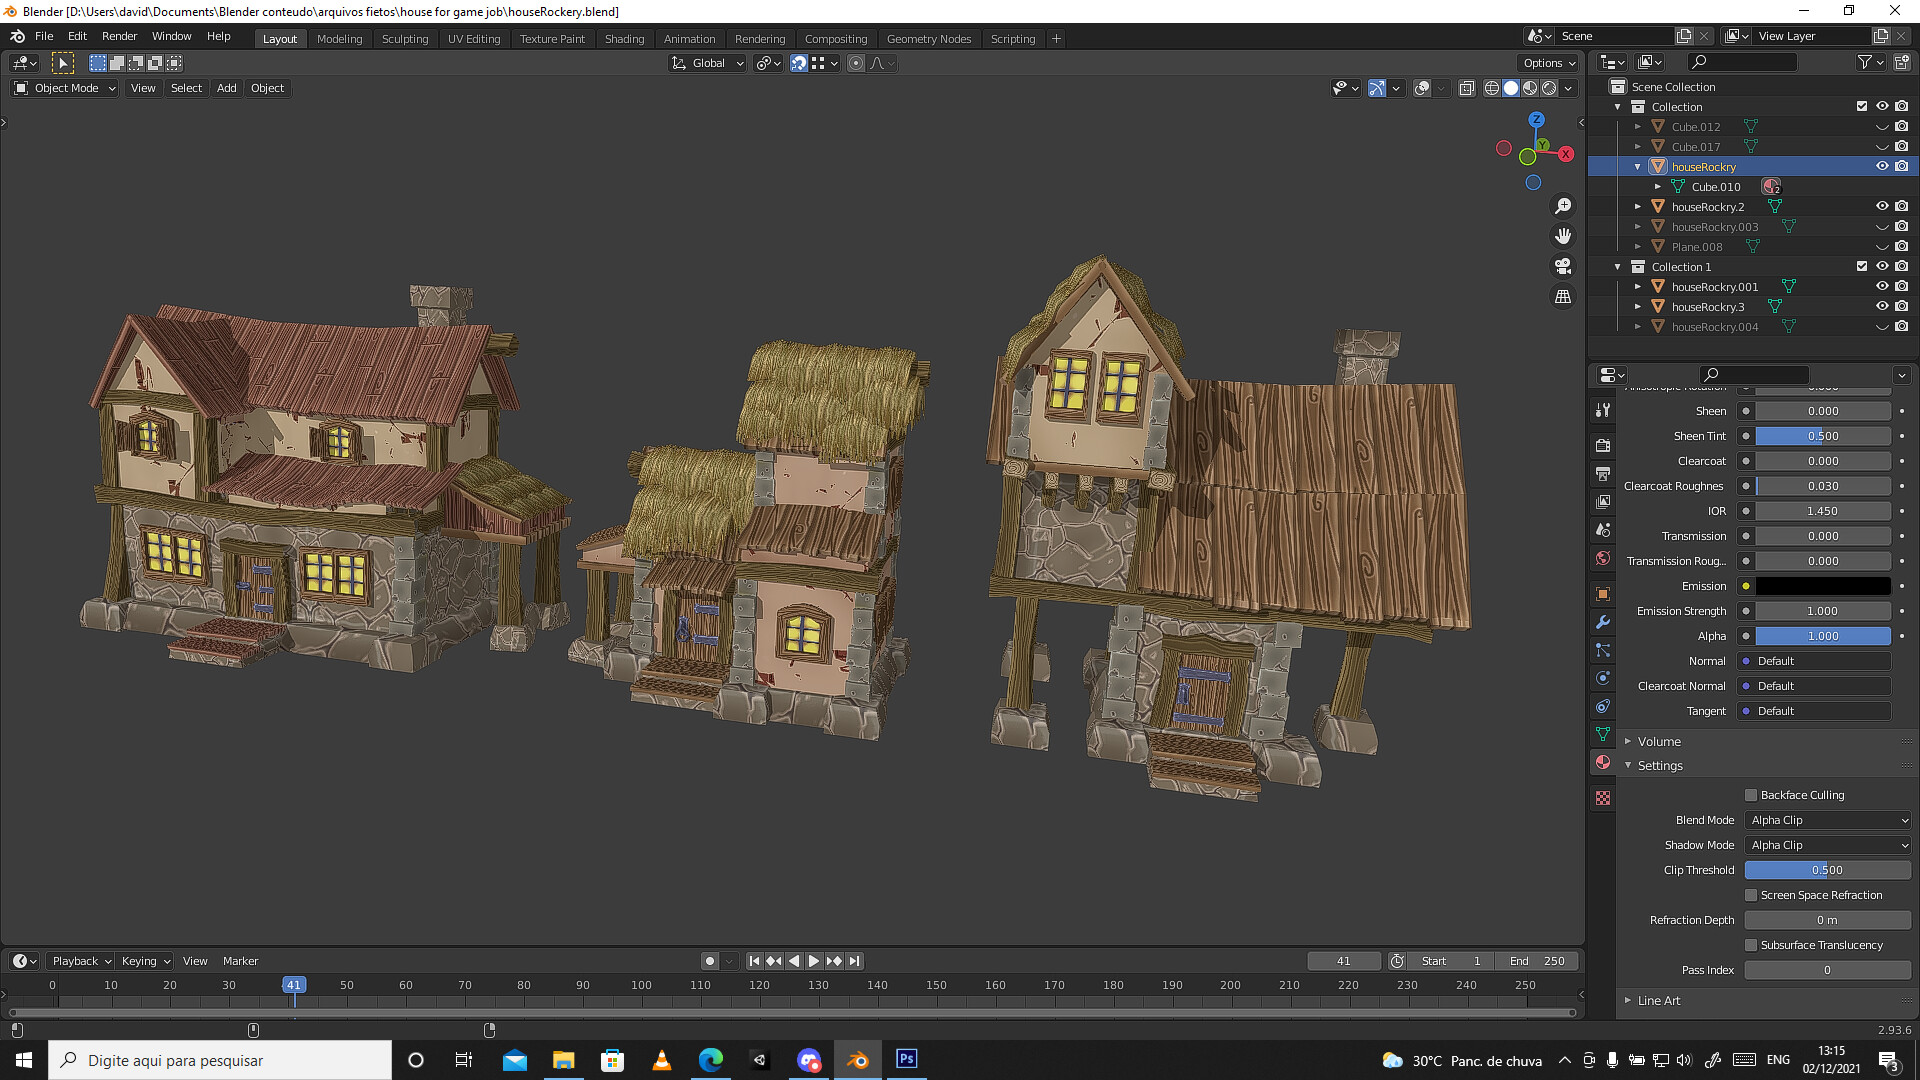Toggle camera view gizmo icon
The width and height of the screenshot is (1920, 1080).
click(1563, 266)
